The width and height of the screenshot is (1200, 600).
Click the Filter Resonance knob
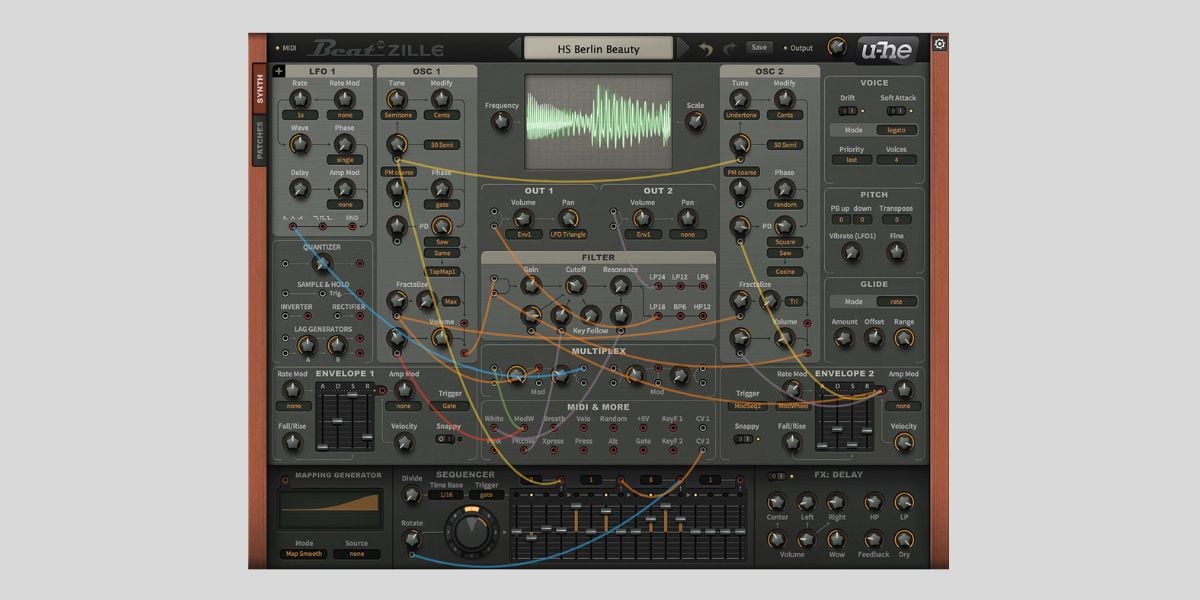click(x=619, y=286)
